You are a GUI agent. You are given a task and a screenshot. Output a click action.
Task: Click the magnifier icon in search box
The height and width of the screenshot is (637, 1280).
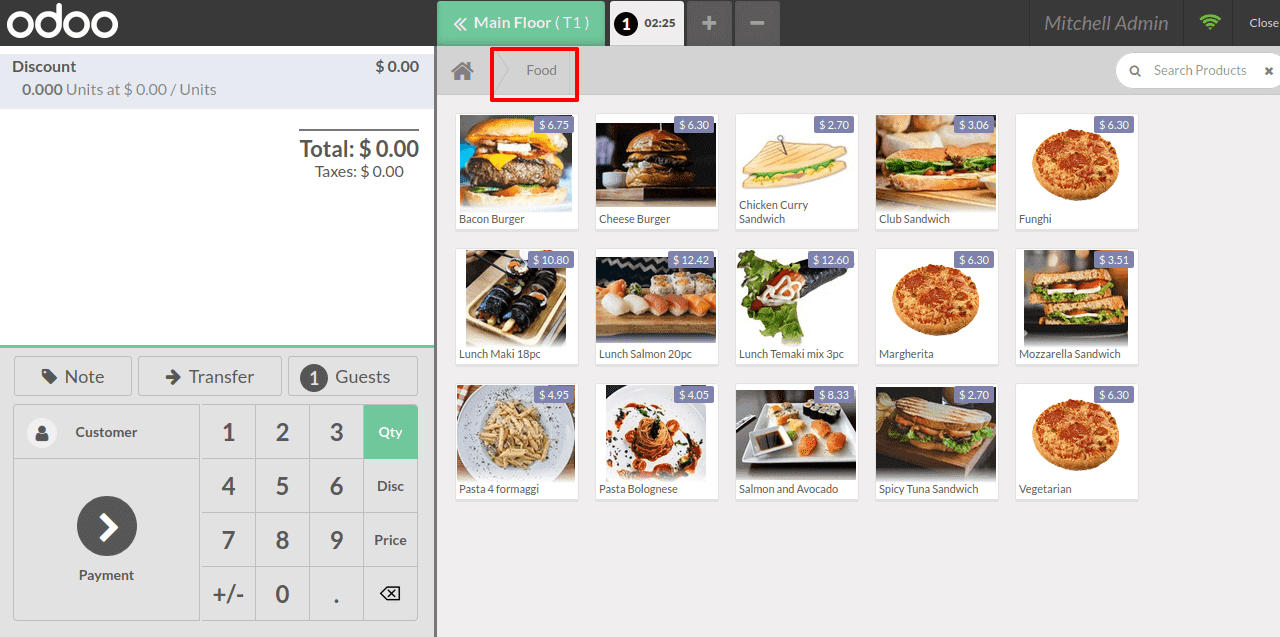[1135, 71]
